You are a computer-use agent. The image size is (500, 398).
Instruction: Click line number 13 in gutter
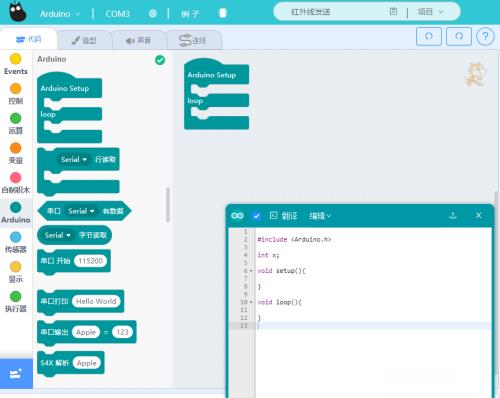[244, 325]
